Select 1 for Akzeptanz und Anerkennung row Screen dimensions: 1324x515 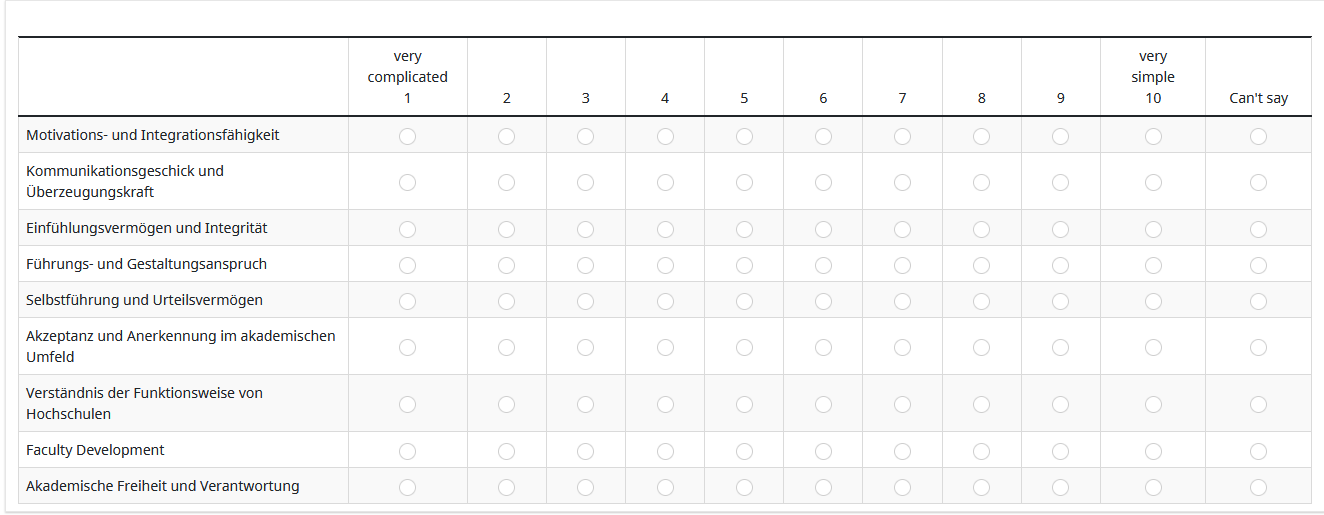coord(407,347)
